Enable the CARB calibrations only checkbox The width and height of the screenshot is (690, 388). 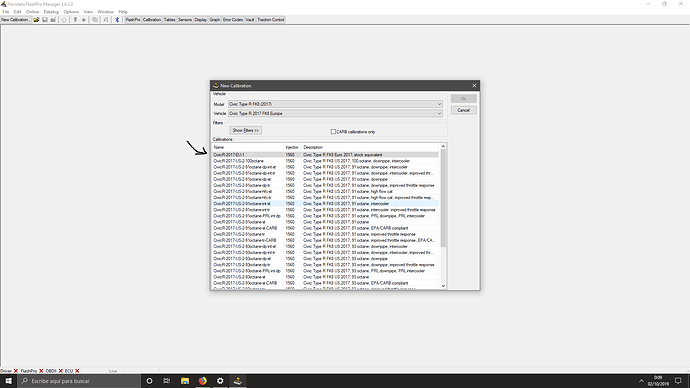click(x=333, y=132)
